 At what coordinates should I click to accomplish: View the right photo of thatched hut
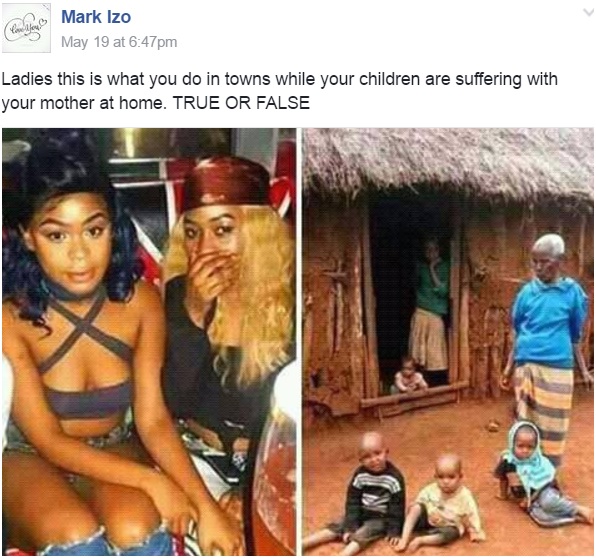pos(449,342)
